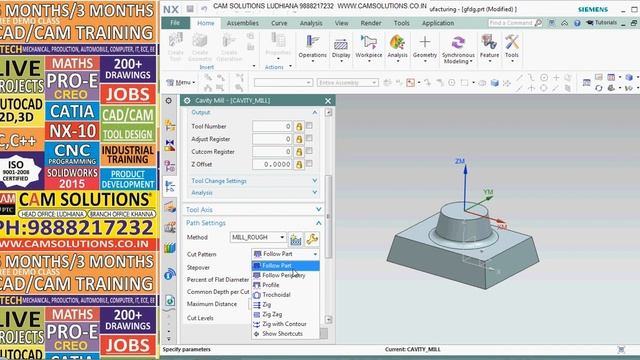Click the search magnifier in Find a Command
The image size is (640, 360).
(x=538, y=23)
